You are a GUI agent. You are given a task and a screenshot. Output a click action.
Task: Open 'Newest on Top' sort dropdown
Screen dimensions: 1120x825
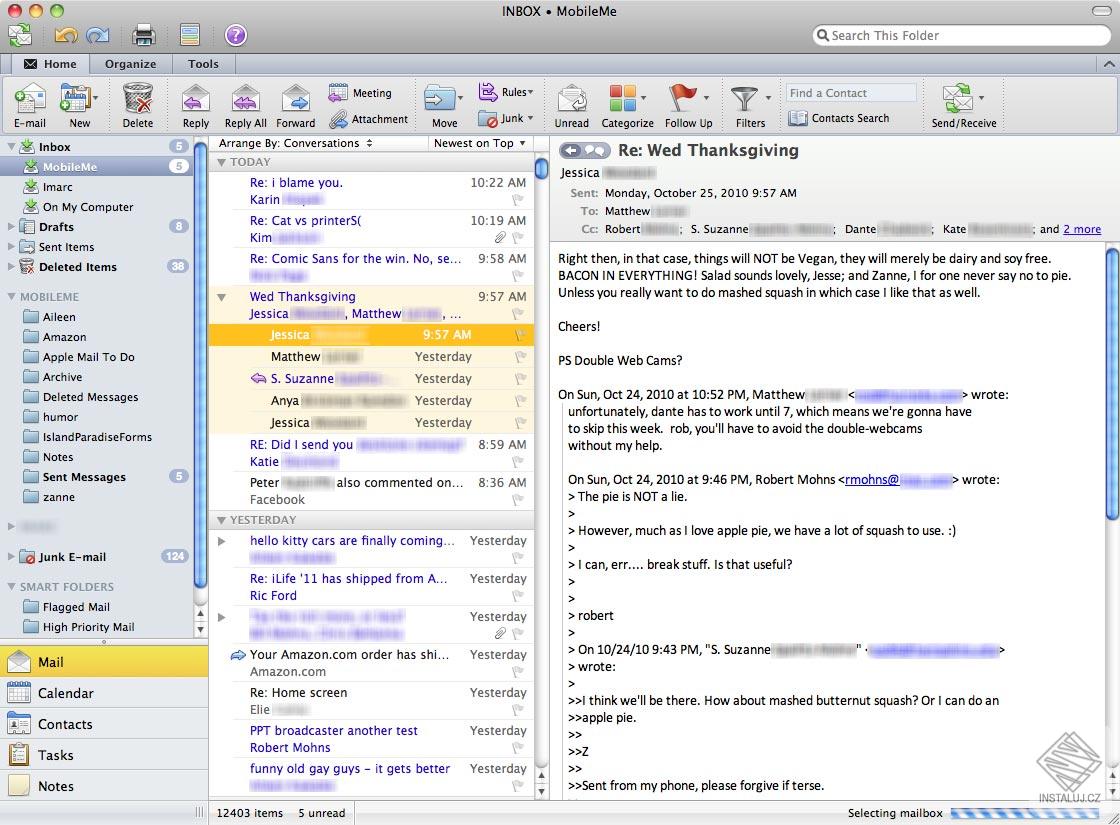point(479,143)
